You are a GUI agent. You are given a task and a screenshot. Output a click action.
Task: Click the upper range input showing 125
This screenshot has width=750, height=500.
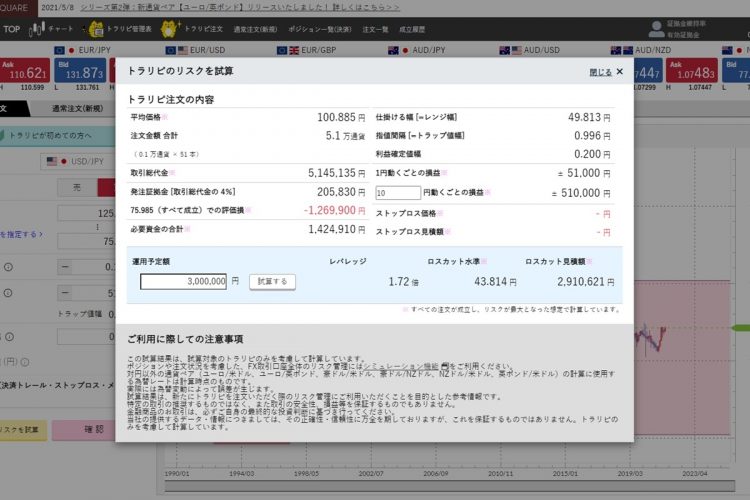point(86,213)
